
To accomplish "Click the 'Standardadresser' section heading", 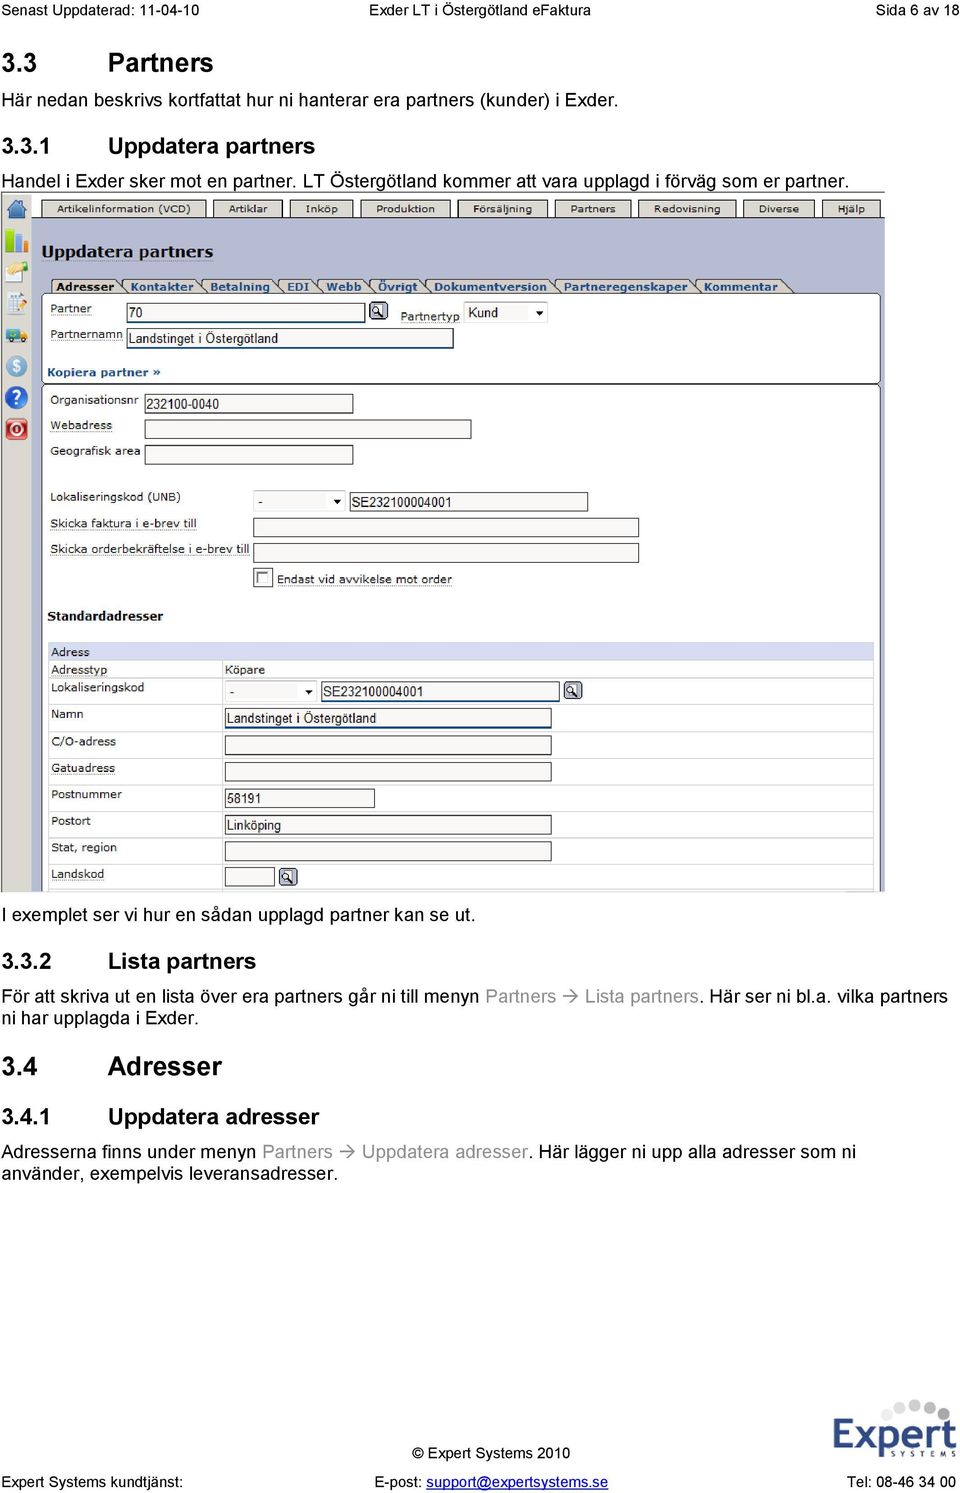I will (105, 616).
